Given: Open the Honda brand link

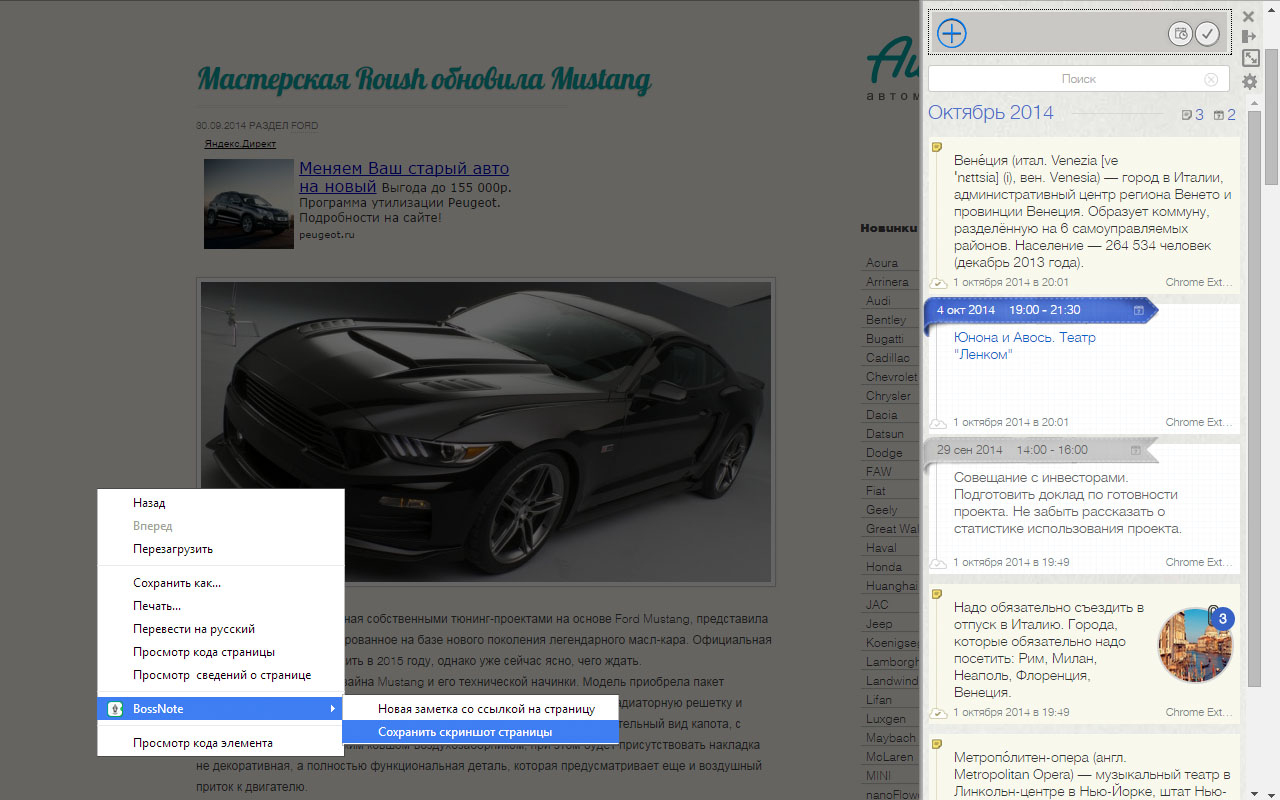Looking at the screenshot, I should [x=884, y=567].
